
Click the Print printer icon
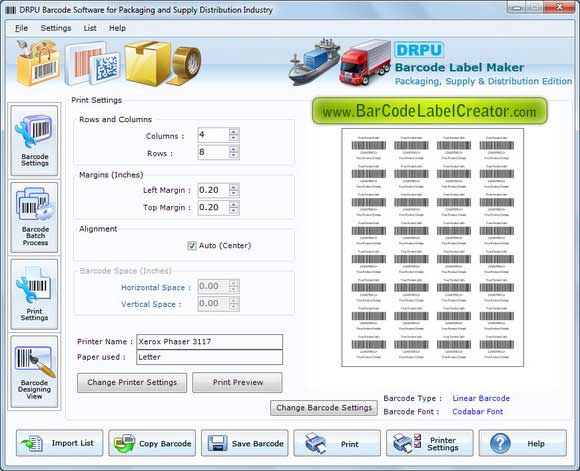[x=315, y=443]
